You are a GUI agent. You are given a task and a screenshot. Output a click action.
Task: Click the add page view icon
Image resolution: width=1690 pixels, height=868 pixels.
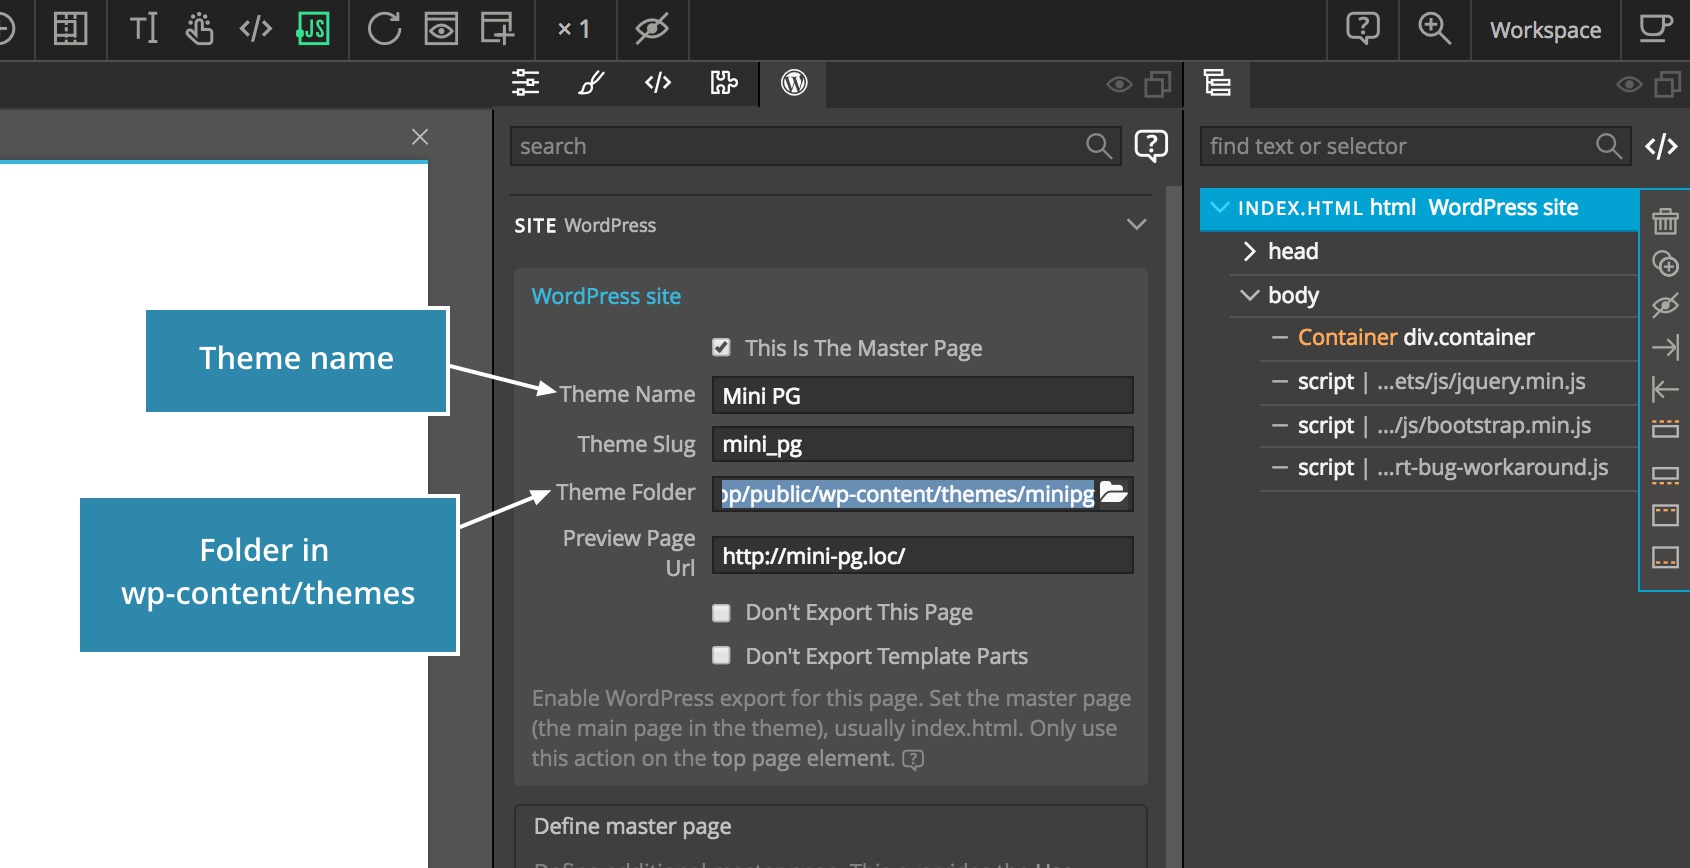497,29
